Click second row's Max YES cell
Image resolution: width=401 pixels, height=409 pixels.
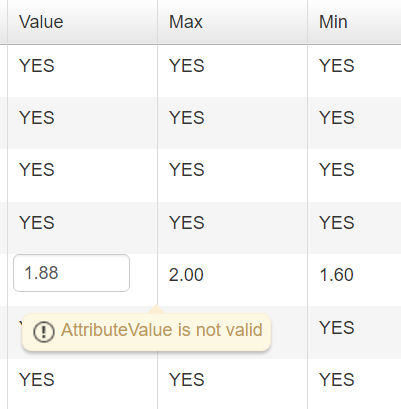coord(232,123)
